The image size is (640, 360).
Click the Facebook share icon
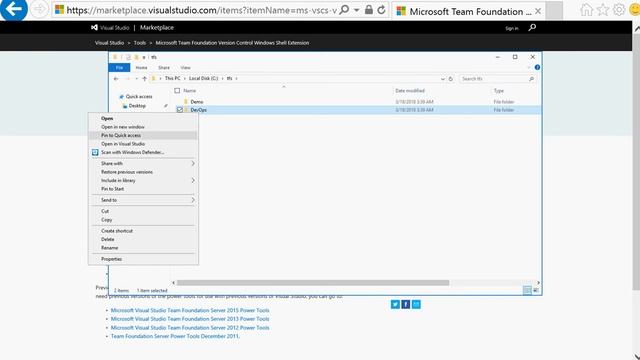coord(406,304)
